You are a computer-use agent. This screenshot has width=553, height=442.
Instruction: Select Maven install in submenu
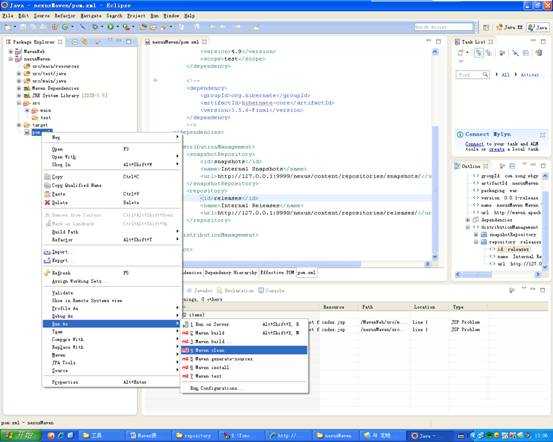click(244, 368)
